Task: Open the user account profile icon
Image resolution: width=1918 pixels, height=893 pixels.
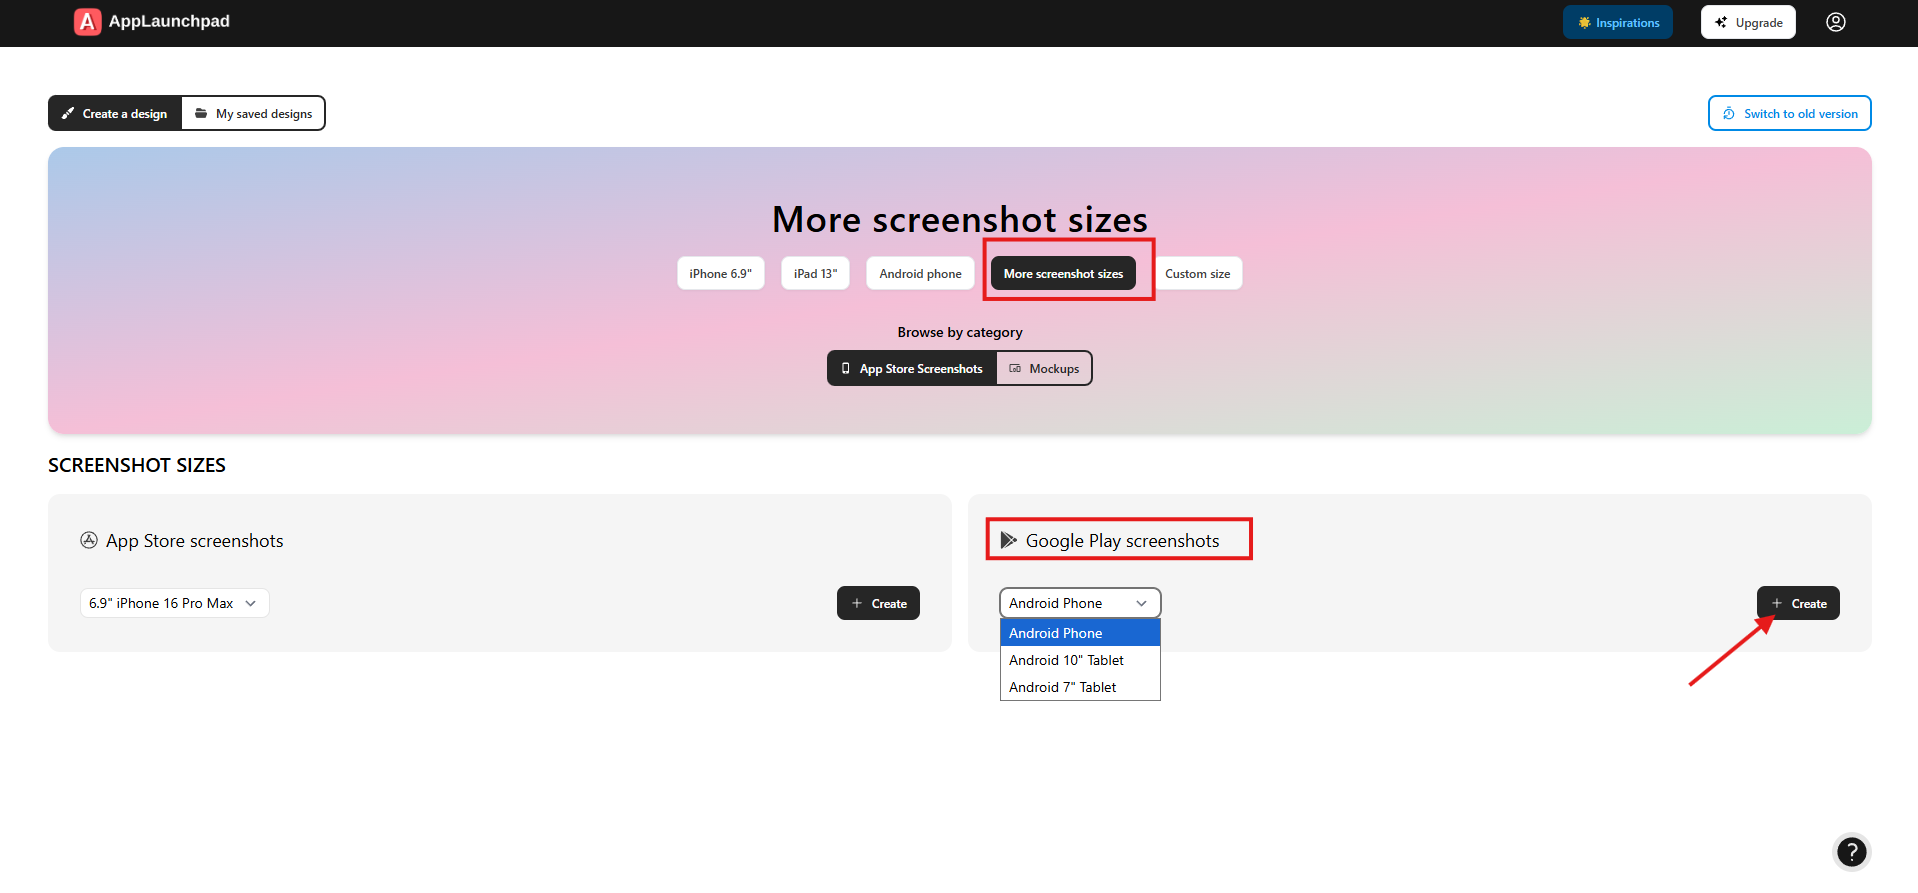Action: pyautogui.click(x=1835, y=22)
